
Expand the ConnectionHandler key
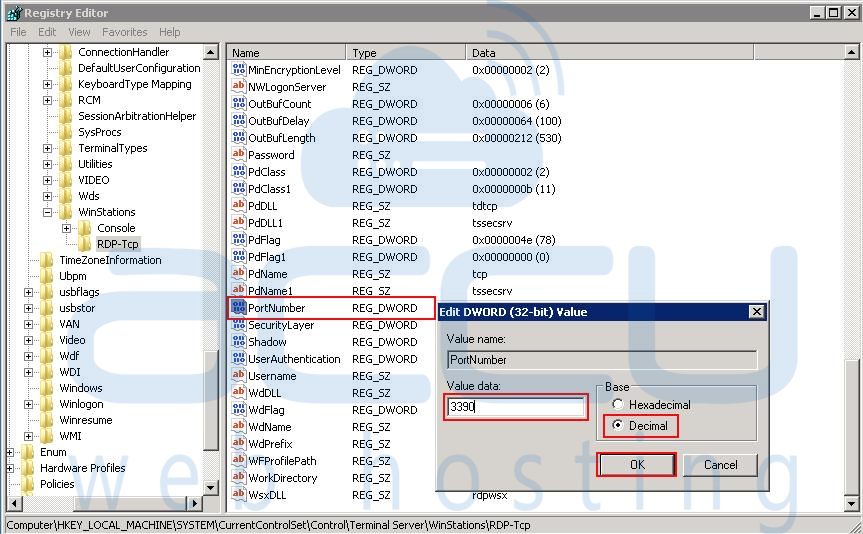pyautogui.click(x=47, y=52)
